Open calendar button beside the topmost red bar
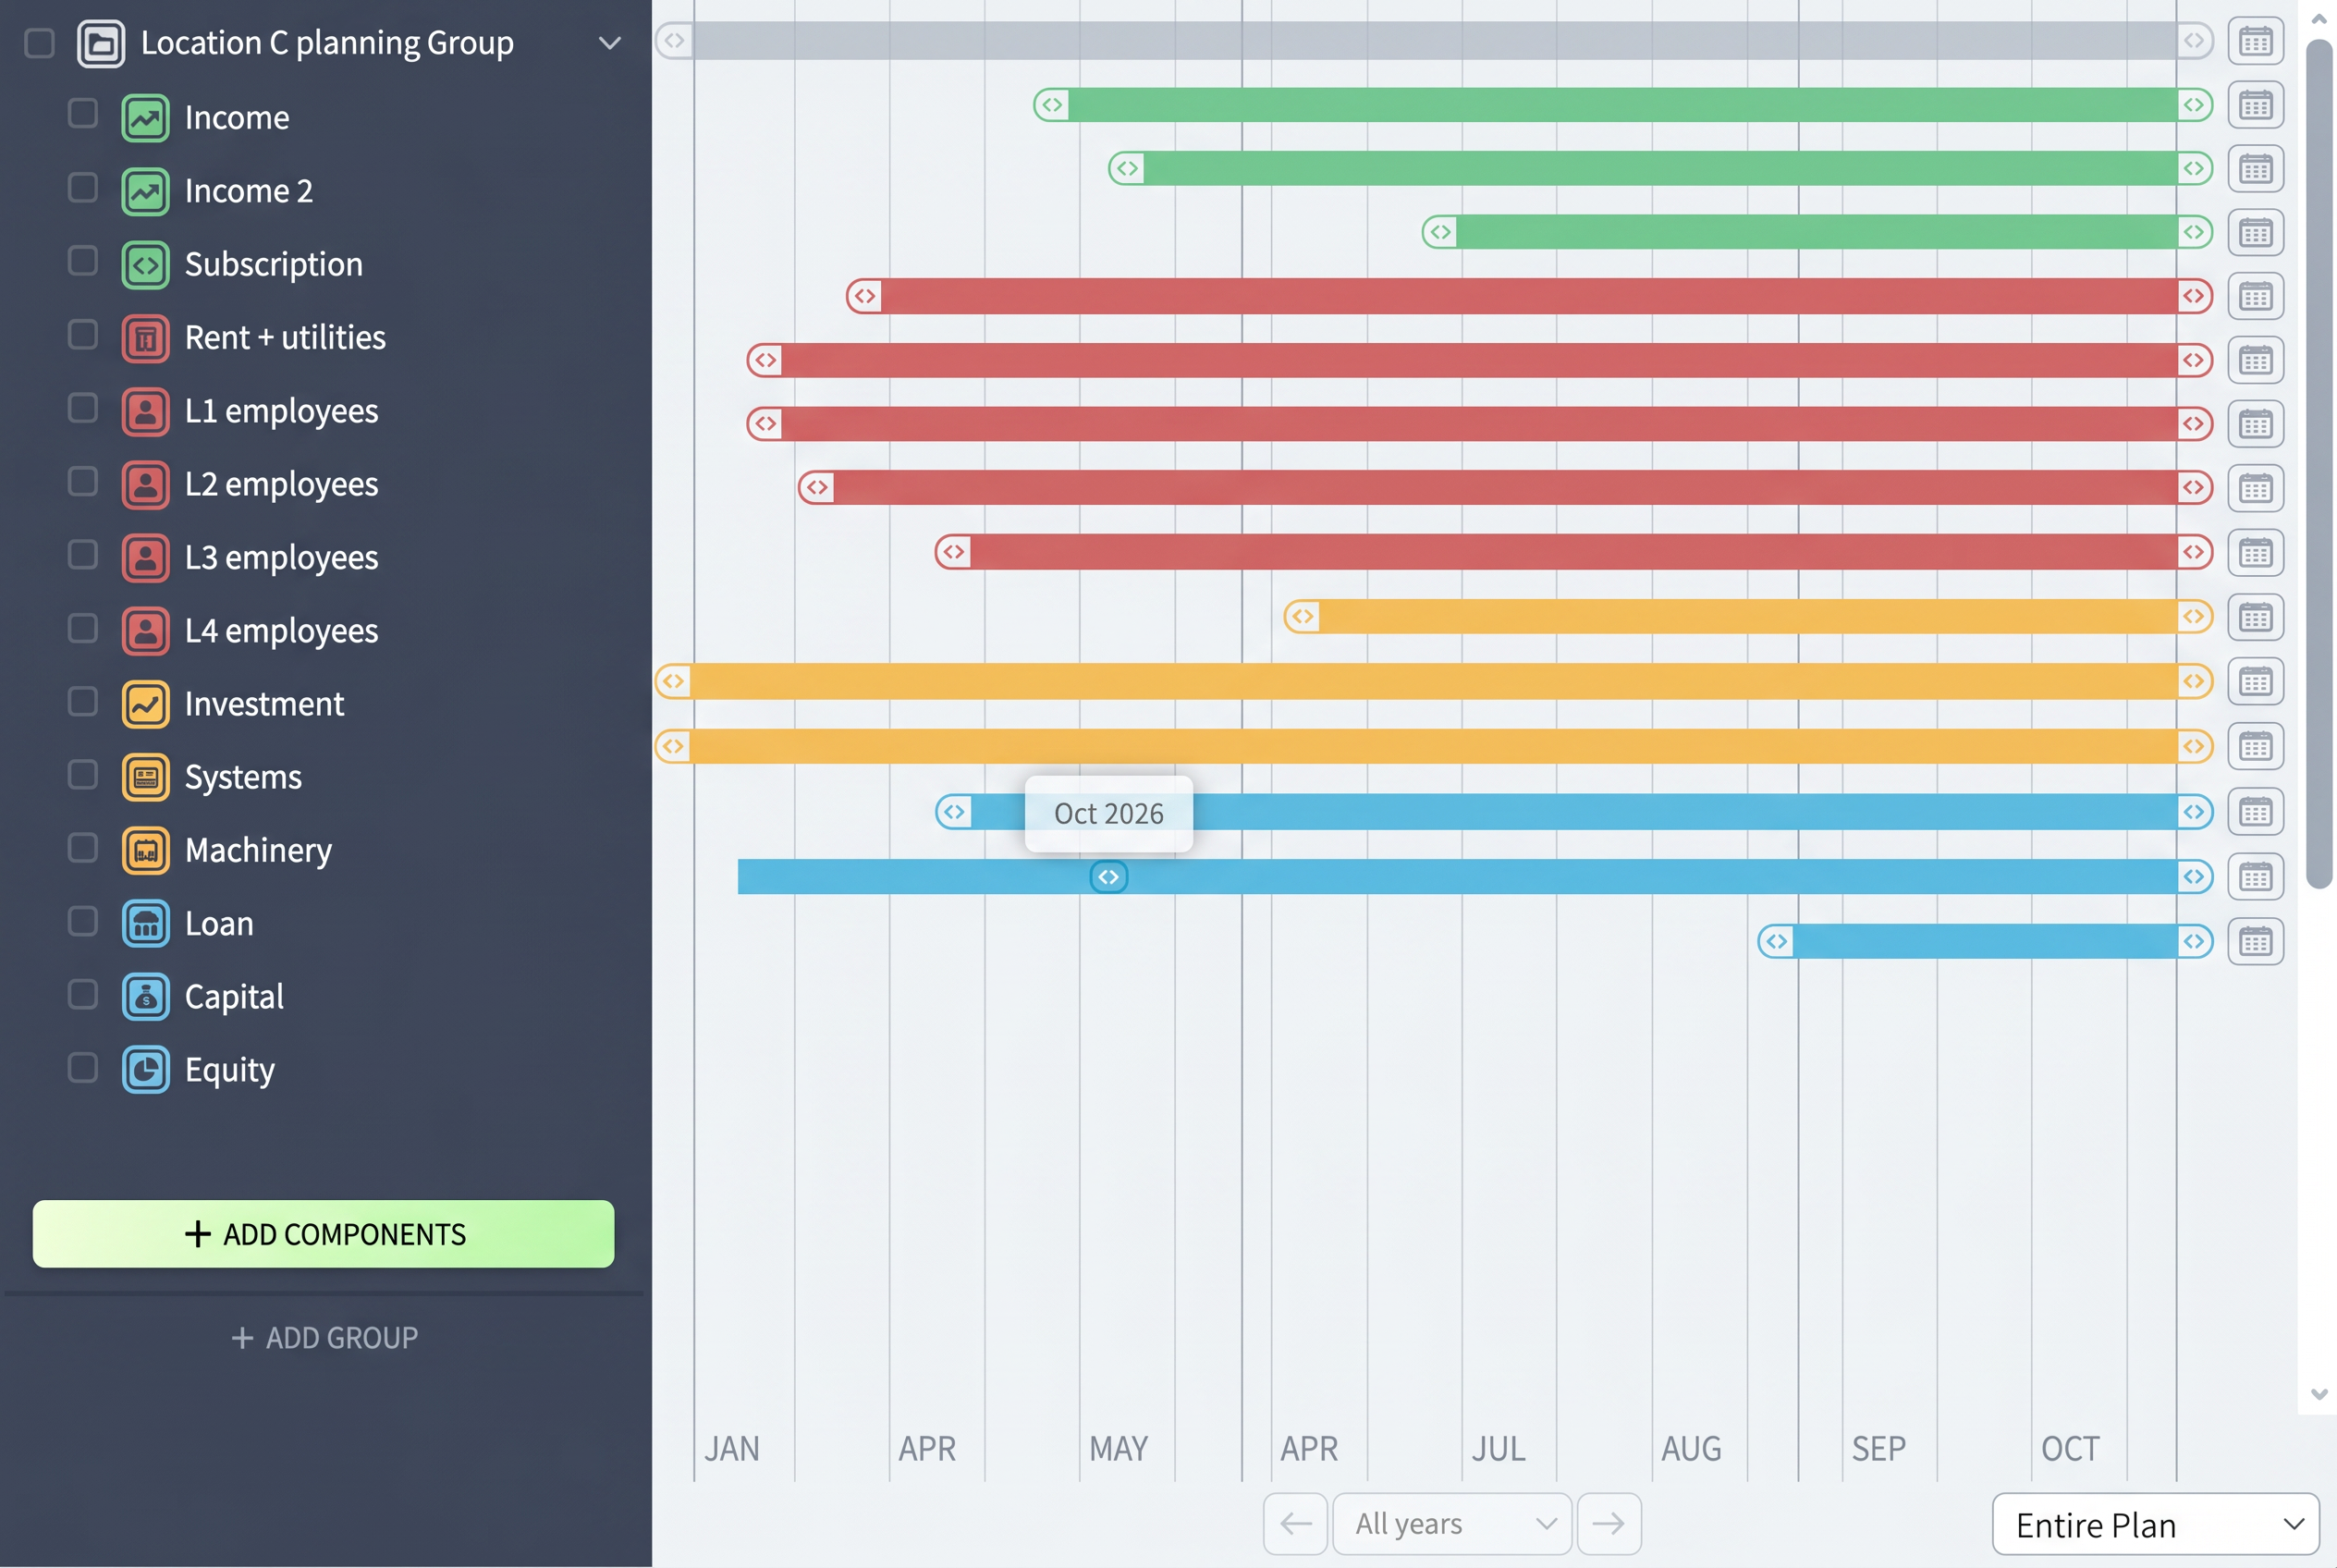The height and width of the screenshot is (1568, 2337). tap(2255, 296)
